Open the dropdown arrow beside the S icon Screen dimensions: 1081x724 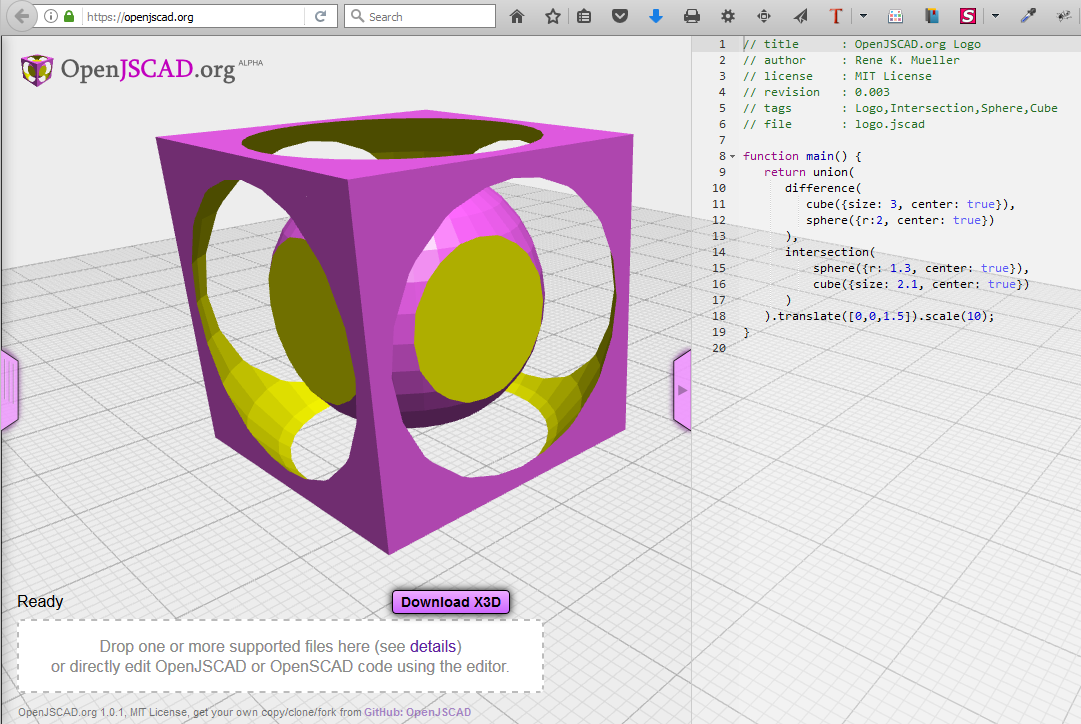[995, 16]
